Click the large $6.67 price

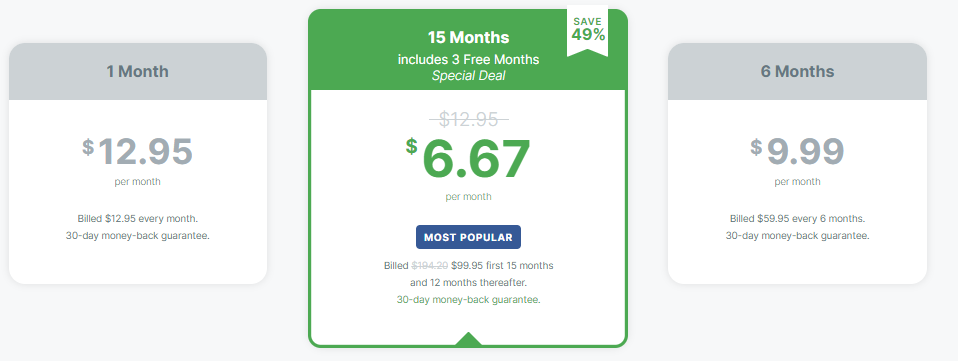tap(468, 158)
